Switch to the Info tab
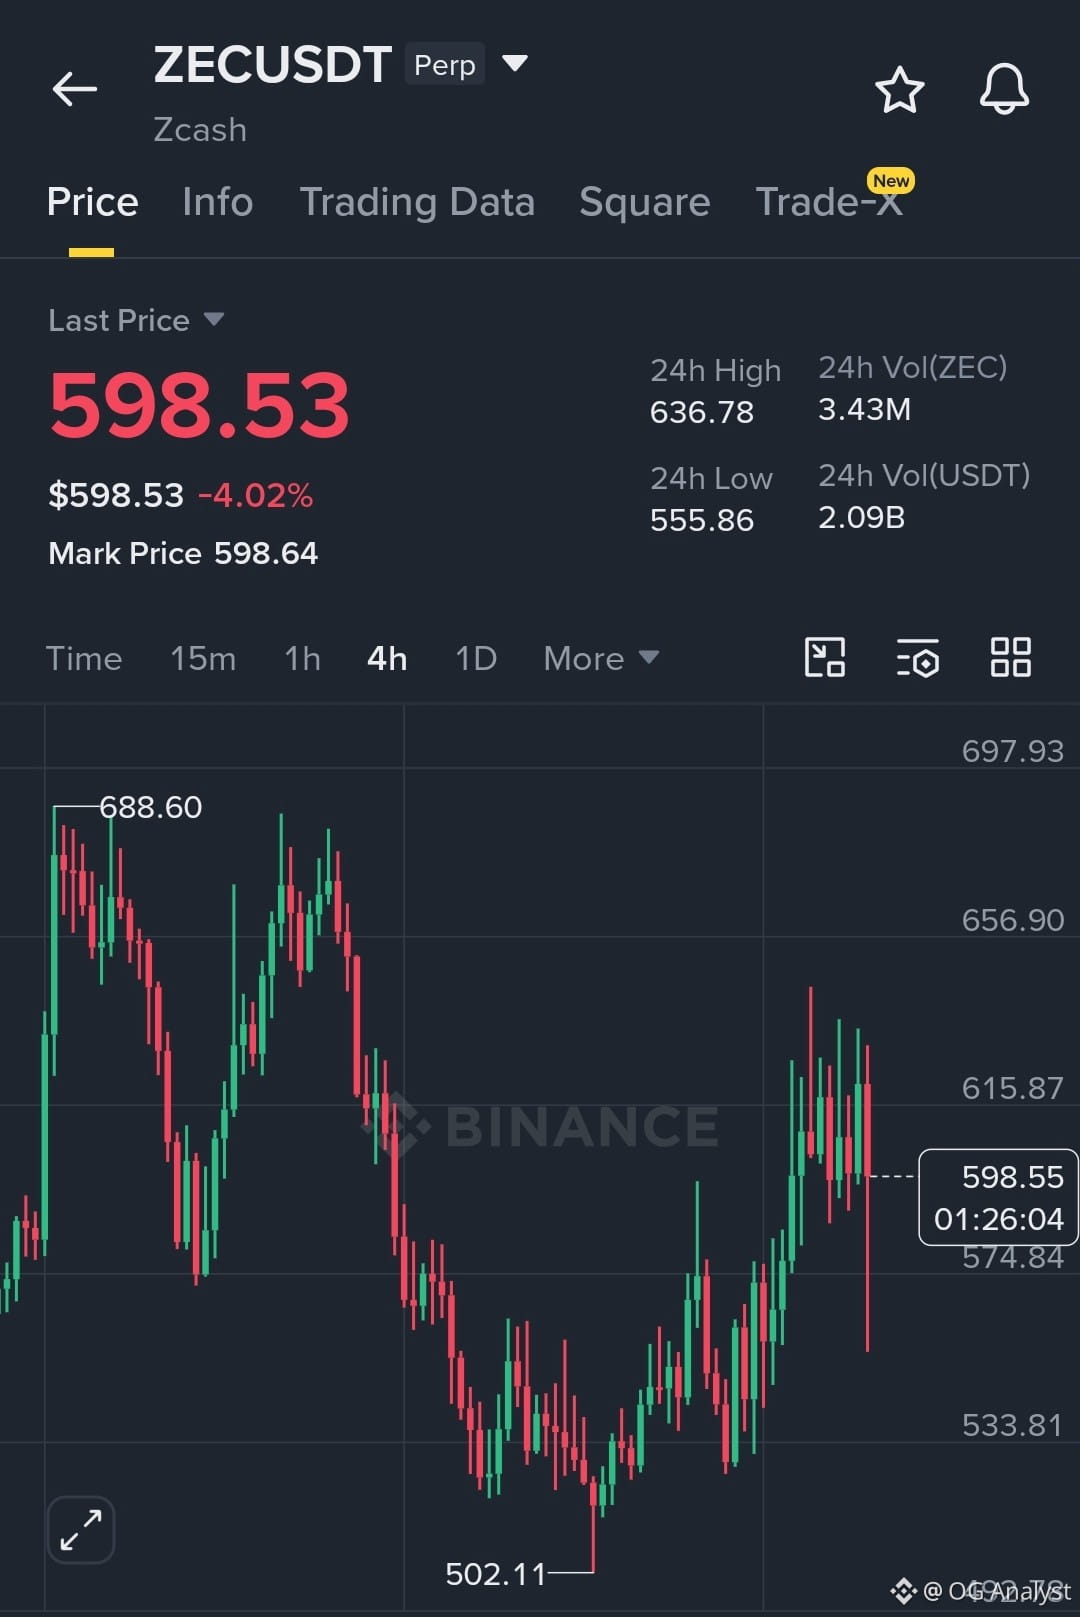Screen dimensions: 1080x1617 218,202
